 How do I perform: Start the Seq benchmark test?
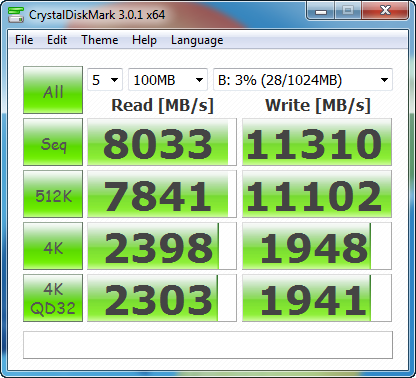coord(53,142)
